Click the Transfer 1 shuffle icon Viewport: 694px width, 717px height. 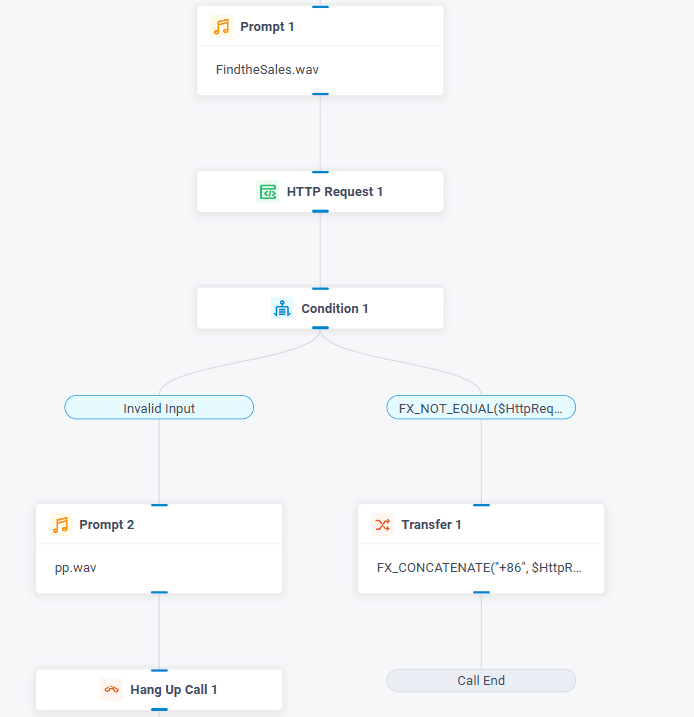point(383,524)
